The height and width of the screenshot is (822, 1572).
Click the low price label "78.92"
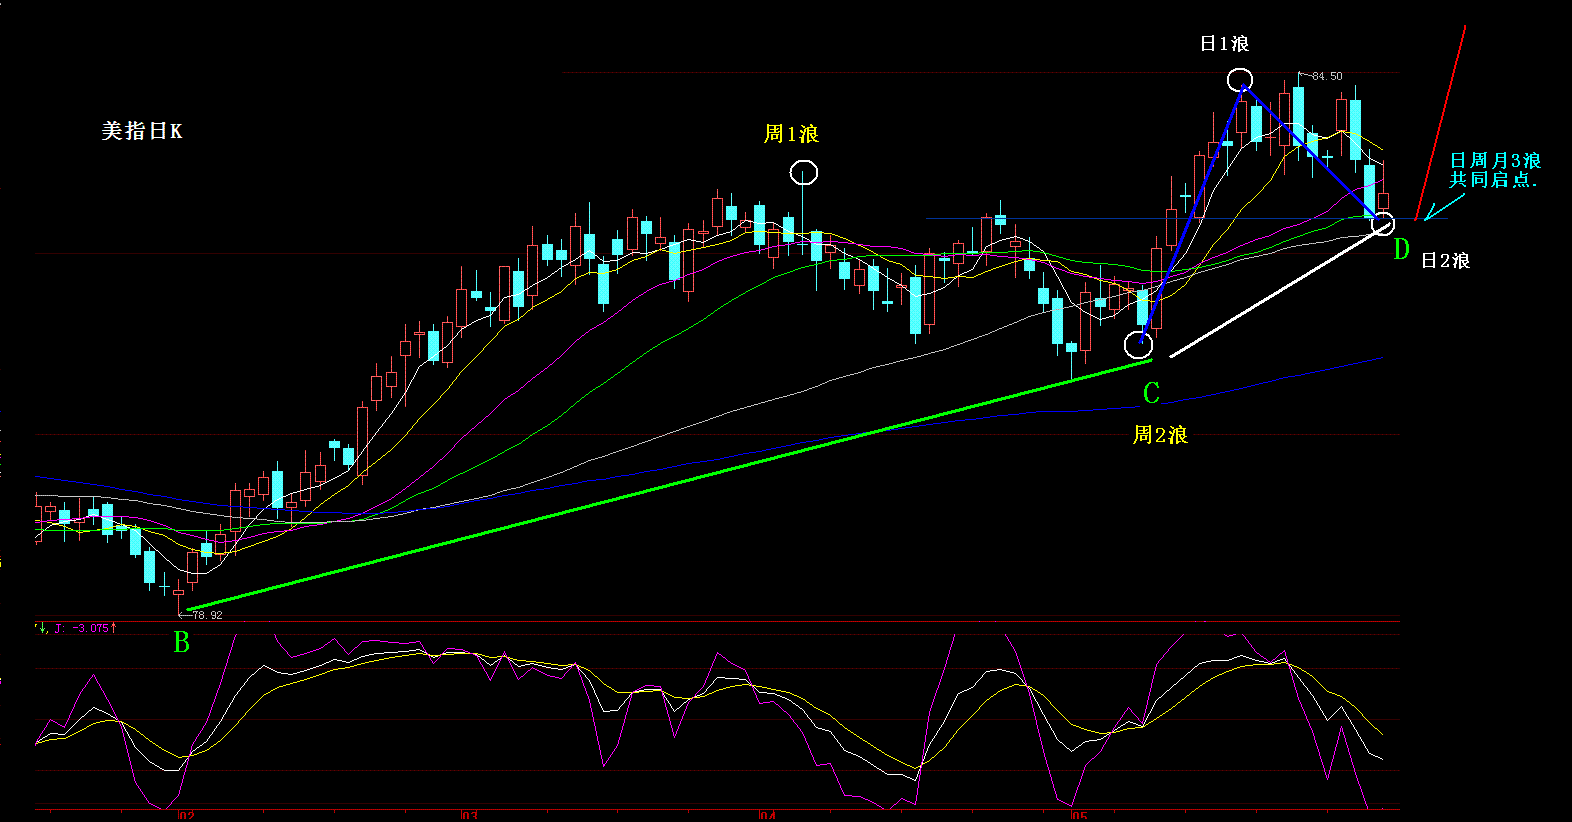207,615
